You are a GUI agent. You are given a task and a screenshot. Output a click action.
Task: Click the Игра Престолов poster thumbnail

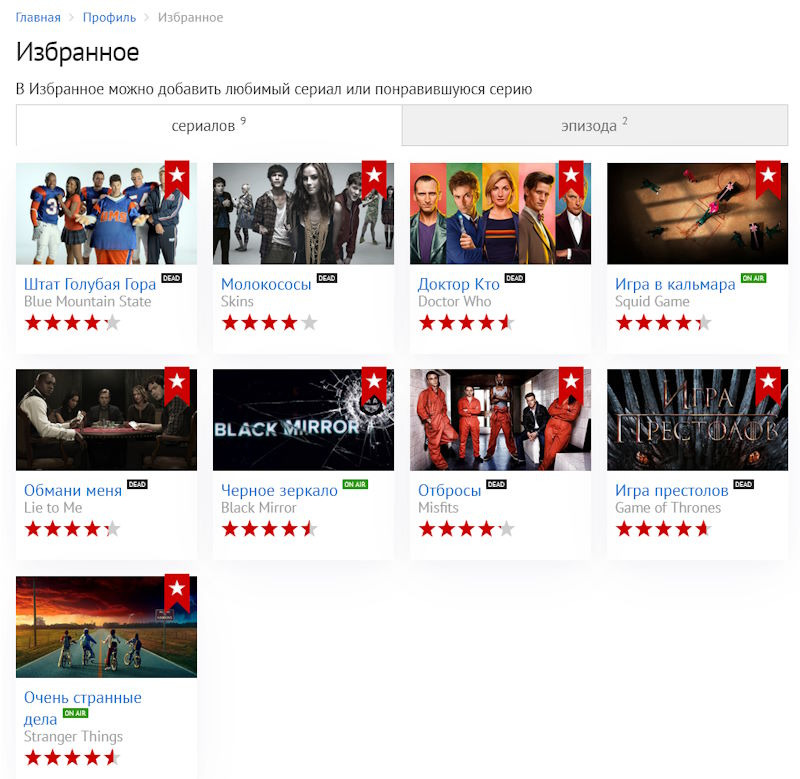pos(697,420)
